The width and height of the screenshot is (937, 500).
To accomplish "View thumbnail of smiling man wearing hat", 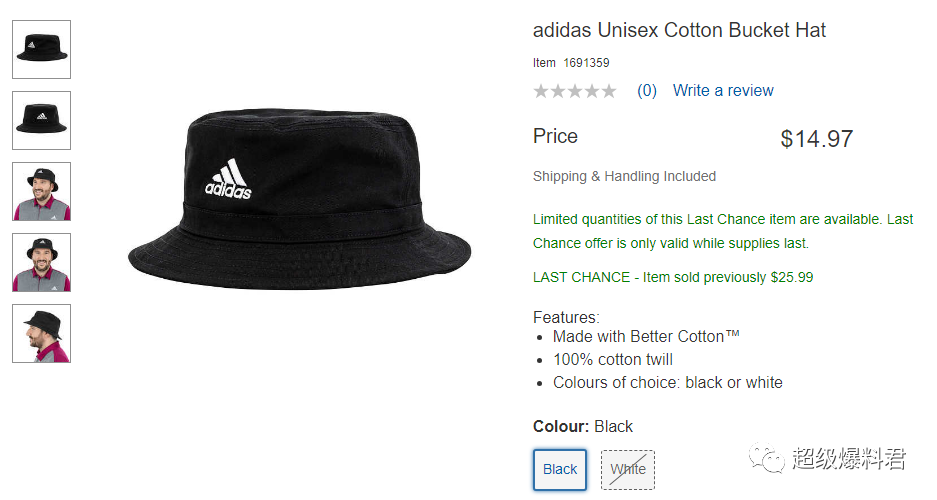I will tap(41, 192).
